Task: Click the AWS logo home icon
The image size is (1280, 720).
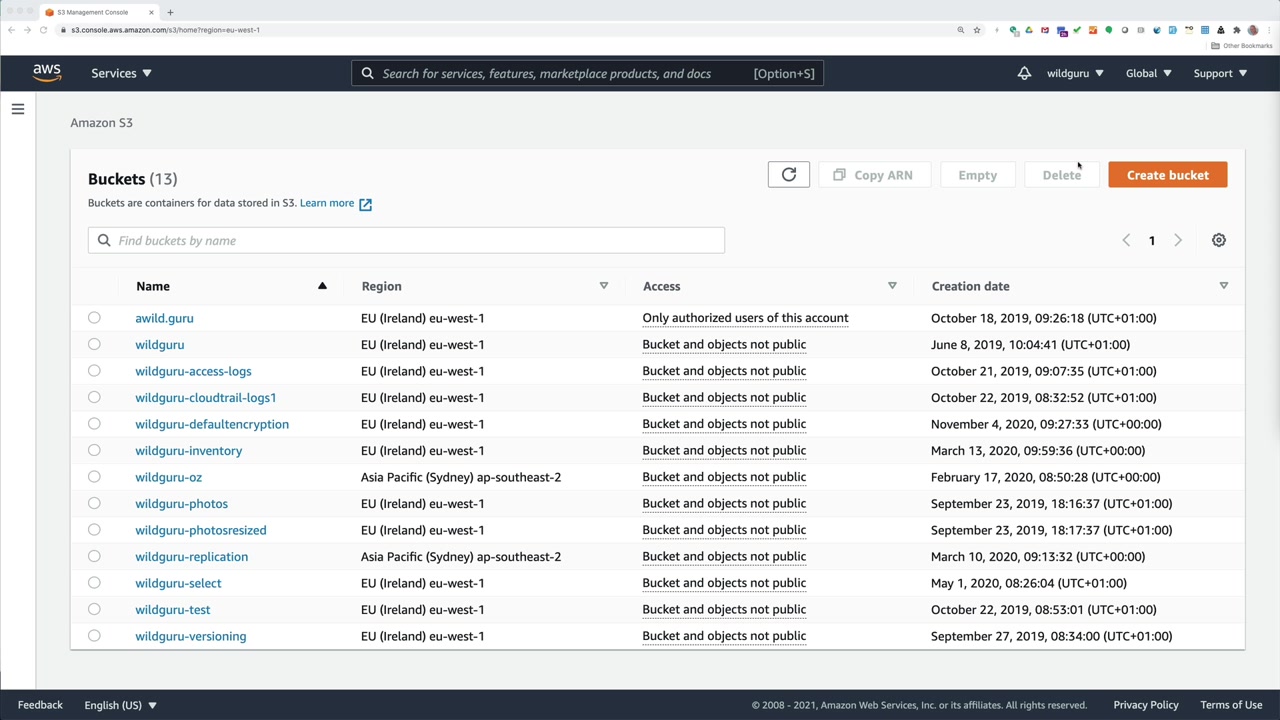Action: pos(46,73)
